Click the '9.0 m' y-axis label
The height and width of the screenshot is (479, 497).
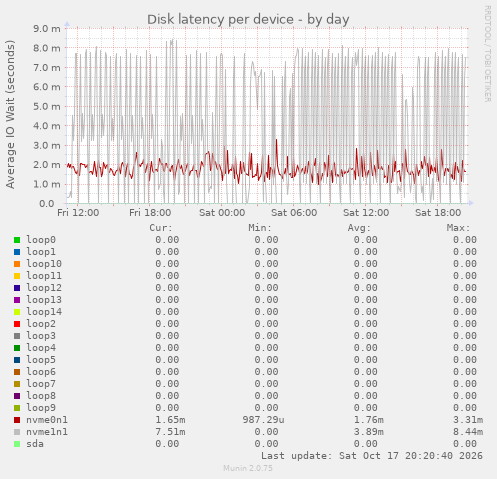[x=47, y=29]
